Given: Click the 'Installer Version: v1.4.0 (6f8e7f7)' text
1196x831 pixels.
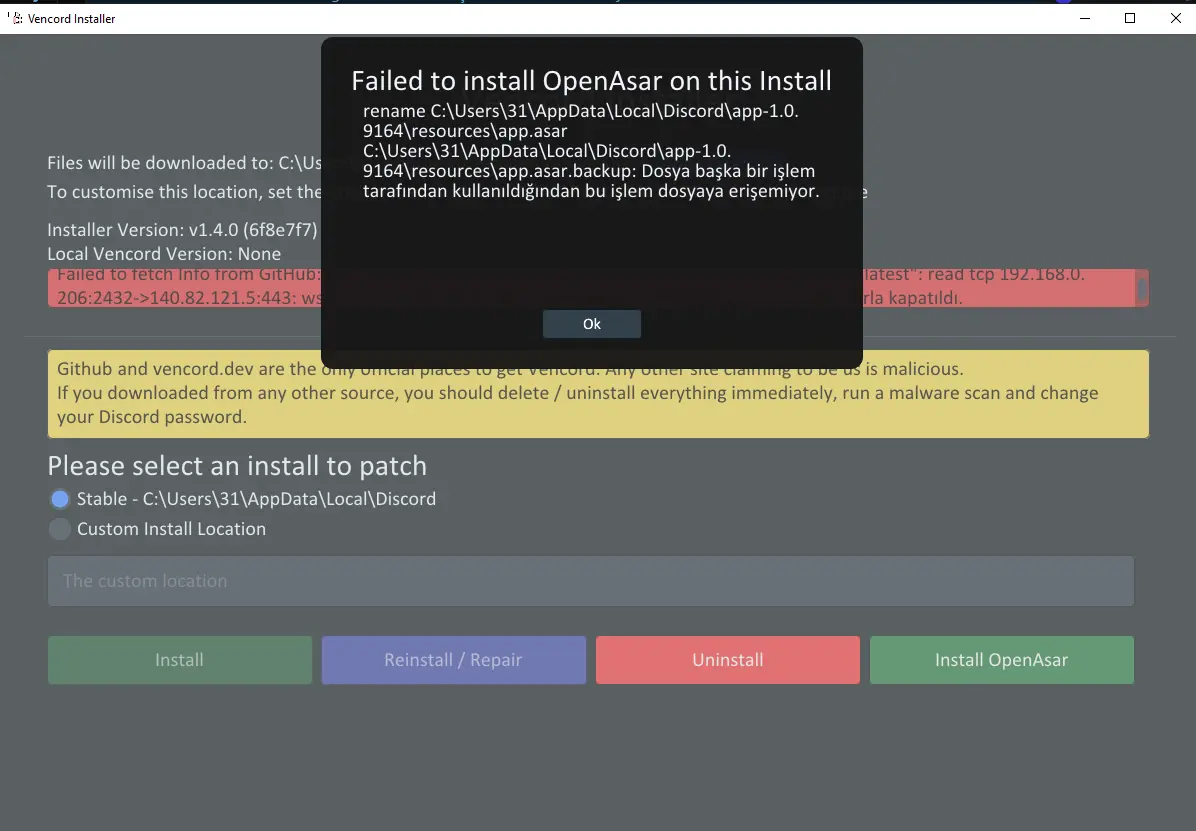Looking at the screenshot, I should click(182, 230).
